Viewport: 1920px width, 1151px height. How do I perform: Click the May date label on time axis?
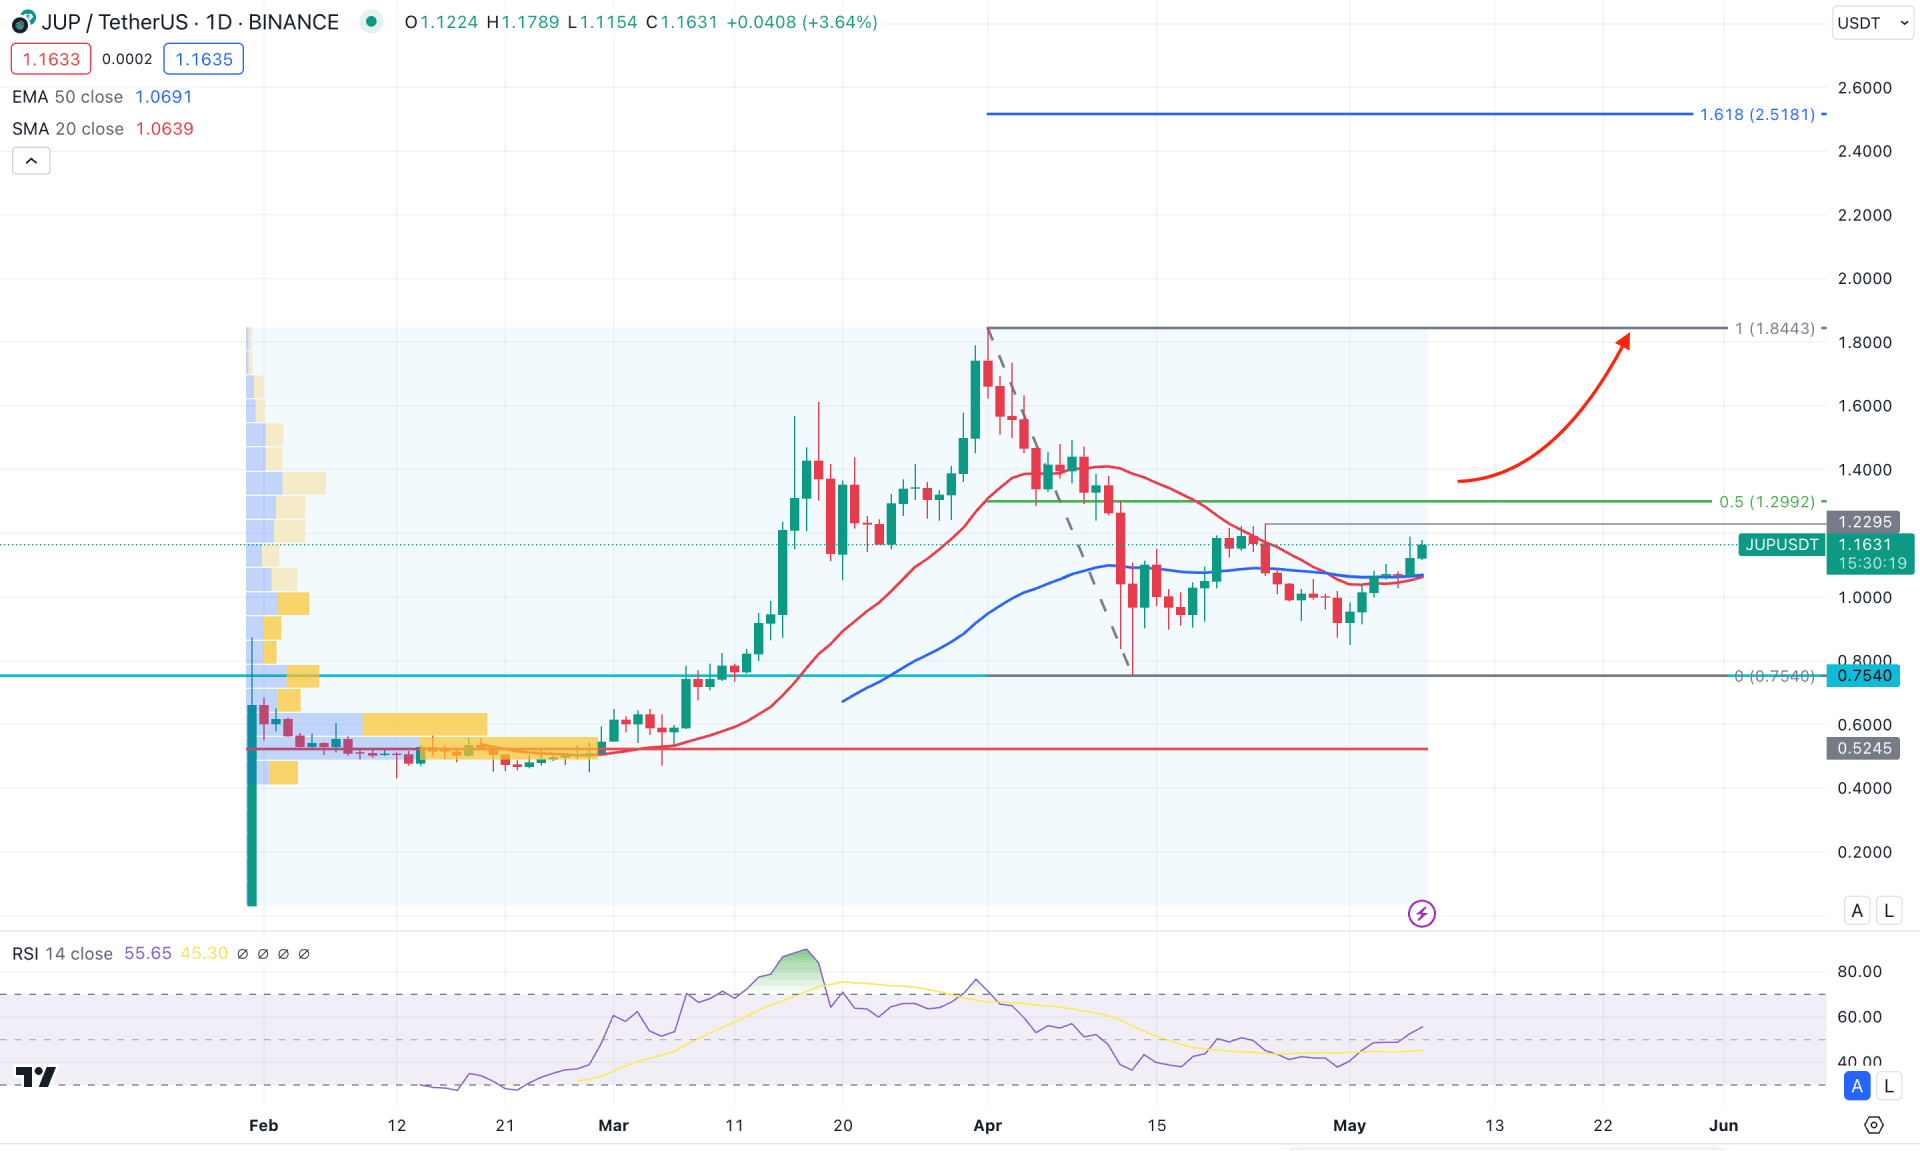pyautogui.click(x=1349, y=1125)
